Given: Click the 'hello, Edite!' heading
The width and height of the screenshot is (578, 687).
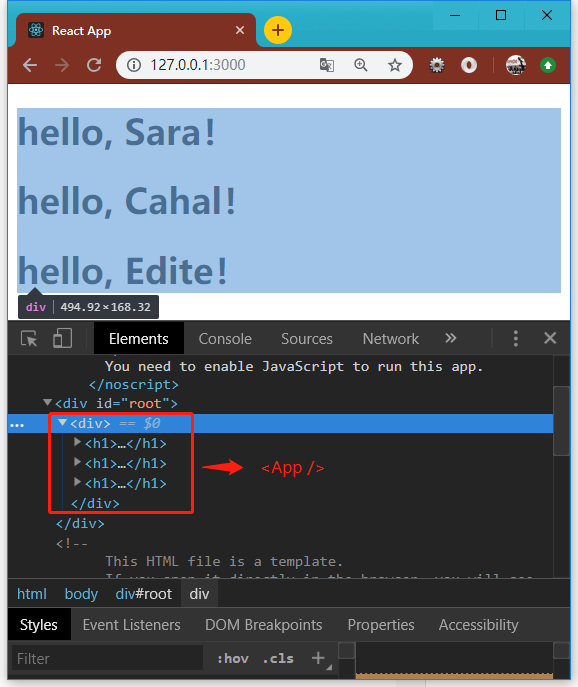Looking at the screenshot, I should [x=123, y=270].
